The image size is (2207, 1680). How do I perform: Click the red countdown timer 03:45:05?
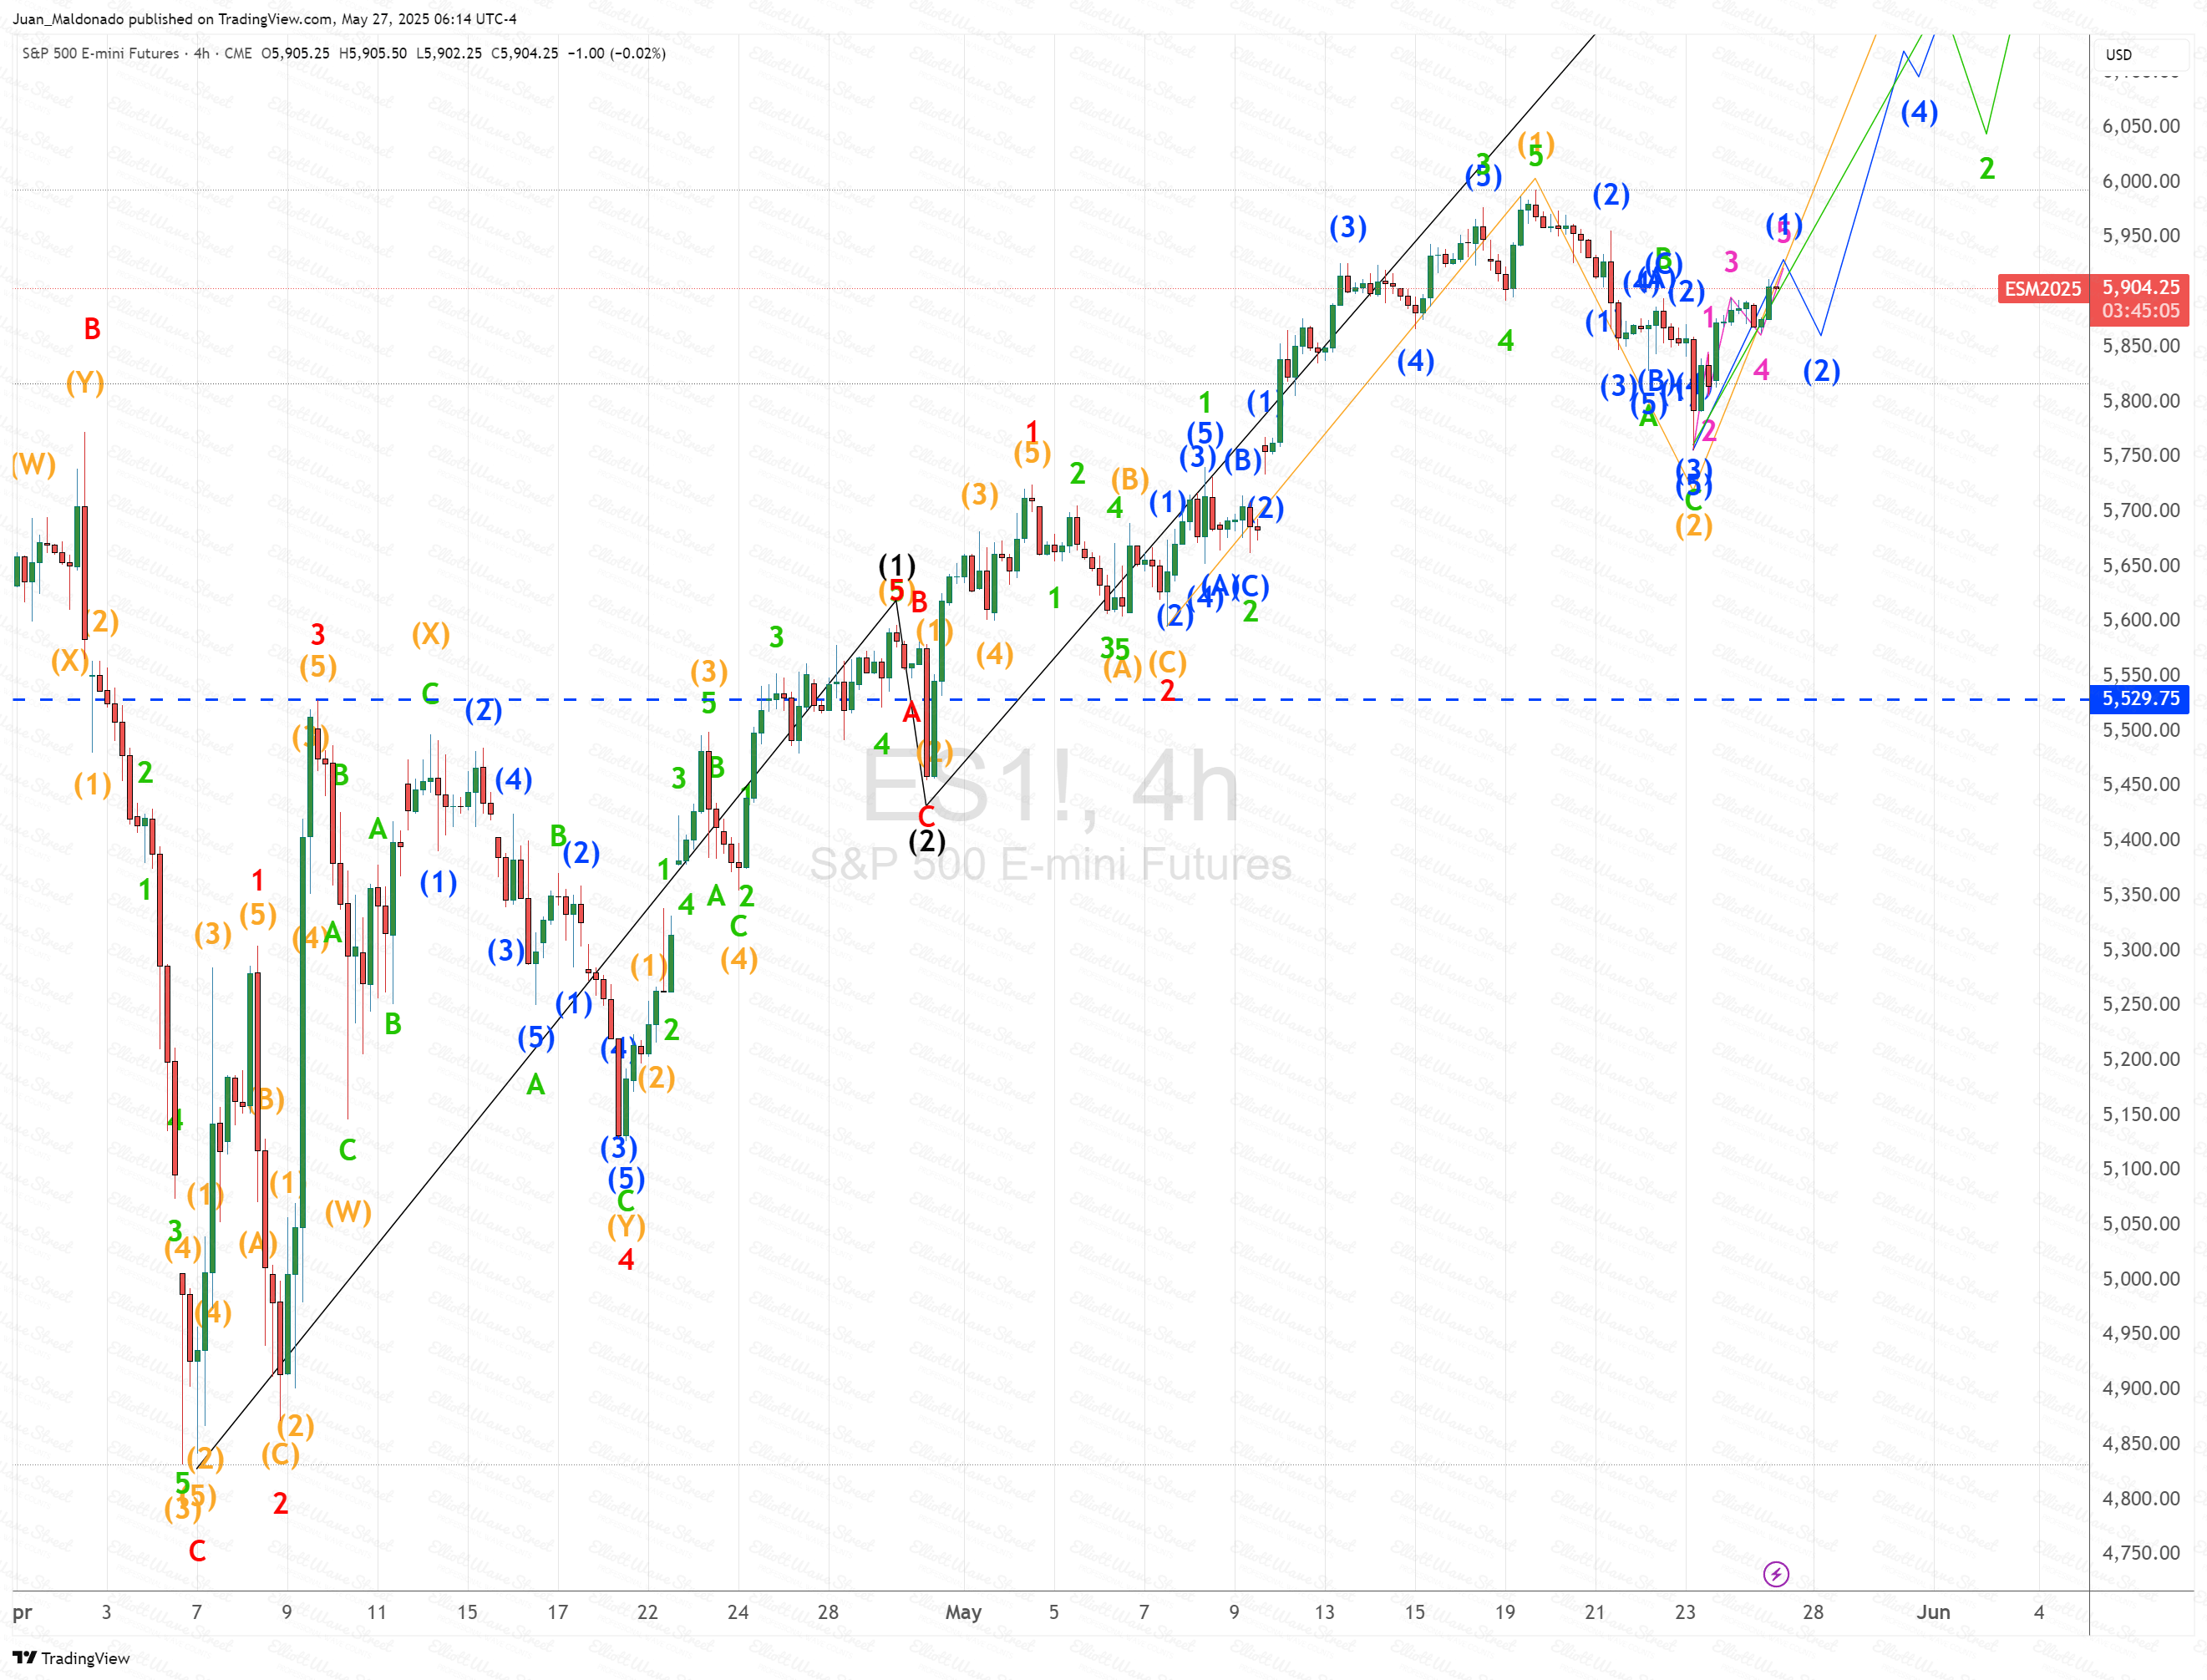2140,311
